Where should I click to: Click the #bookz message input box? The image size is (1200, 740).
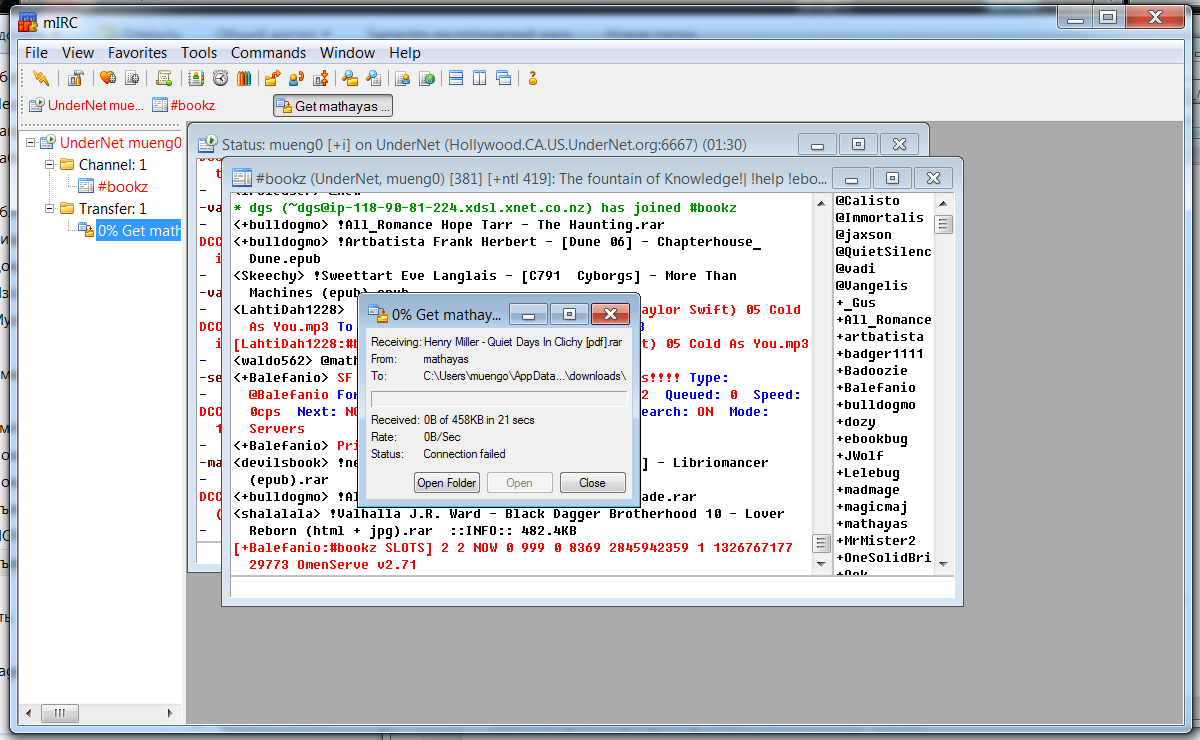(592, 587)
